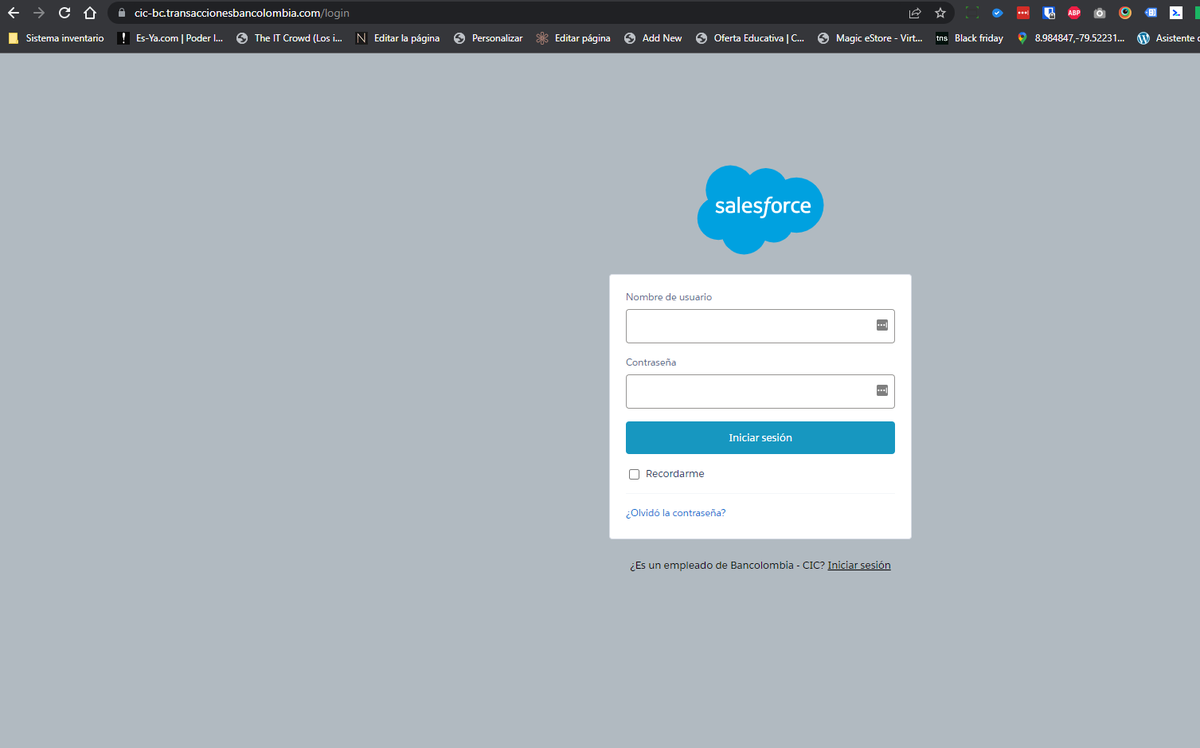Click password manager icon in Contraseña field

(882, 390)
